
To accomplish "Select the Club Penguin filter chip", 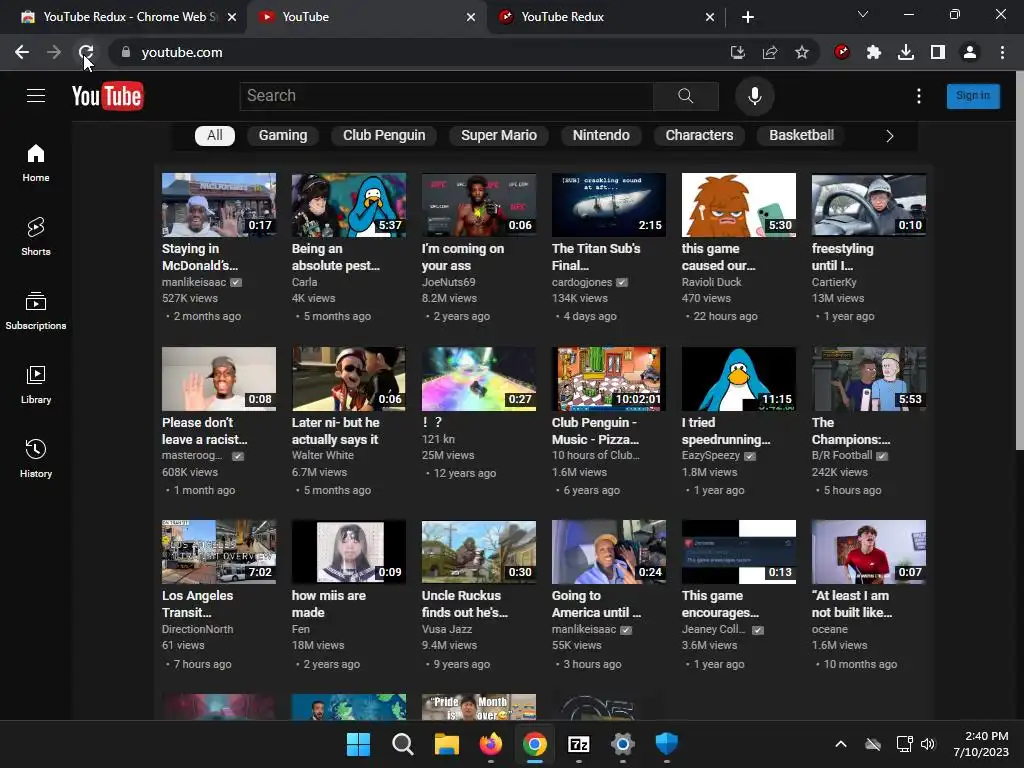I will pyautogui.click(x=384, y=135).
